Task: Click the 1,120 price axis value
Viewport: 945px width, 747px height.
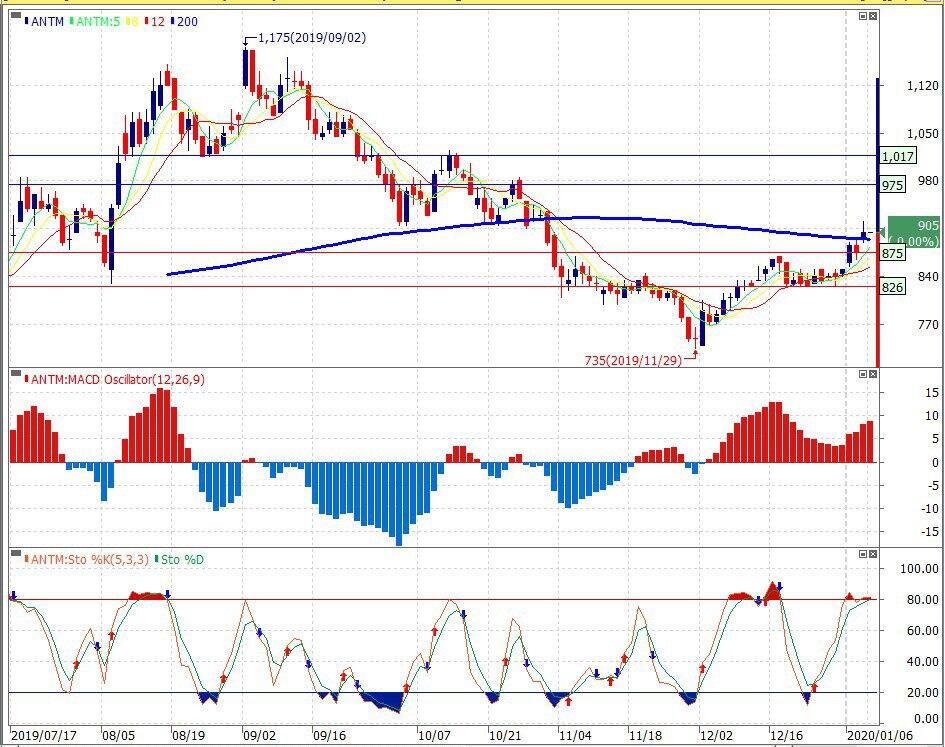Action: tap(923, 86)
